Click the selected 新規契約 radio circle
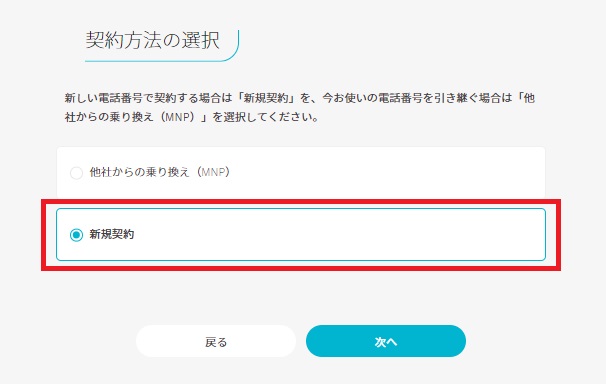 pos(76,234)
